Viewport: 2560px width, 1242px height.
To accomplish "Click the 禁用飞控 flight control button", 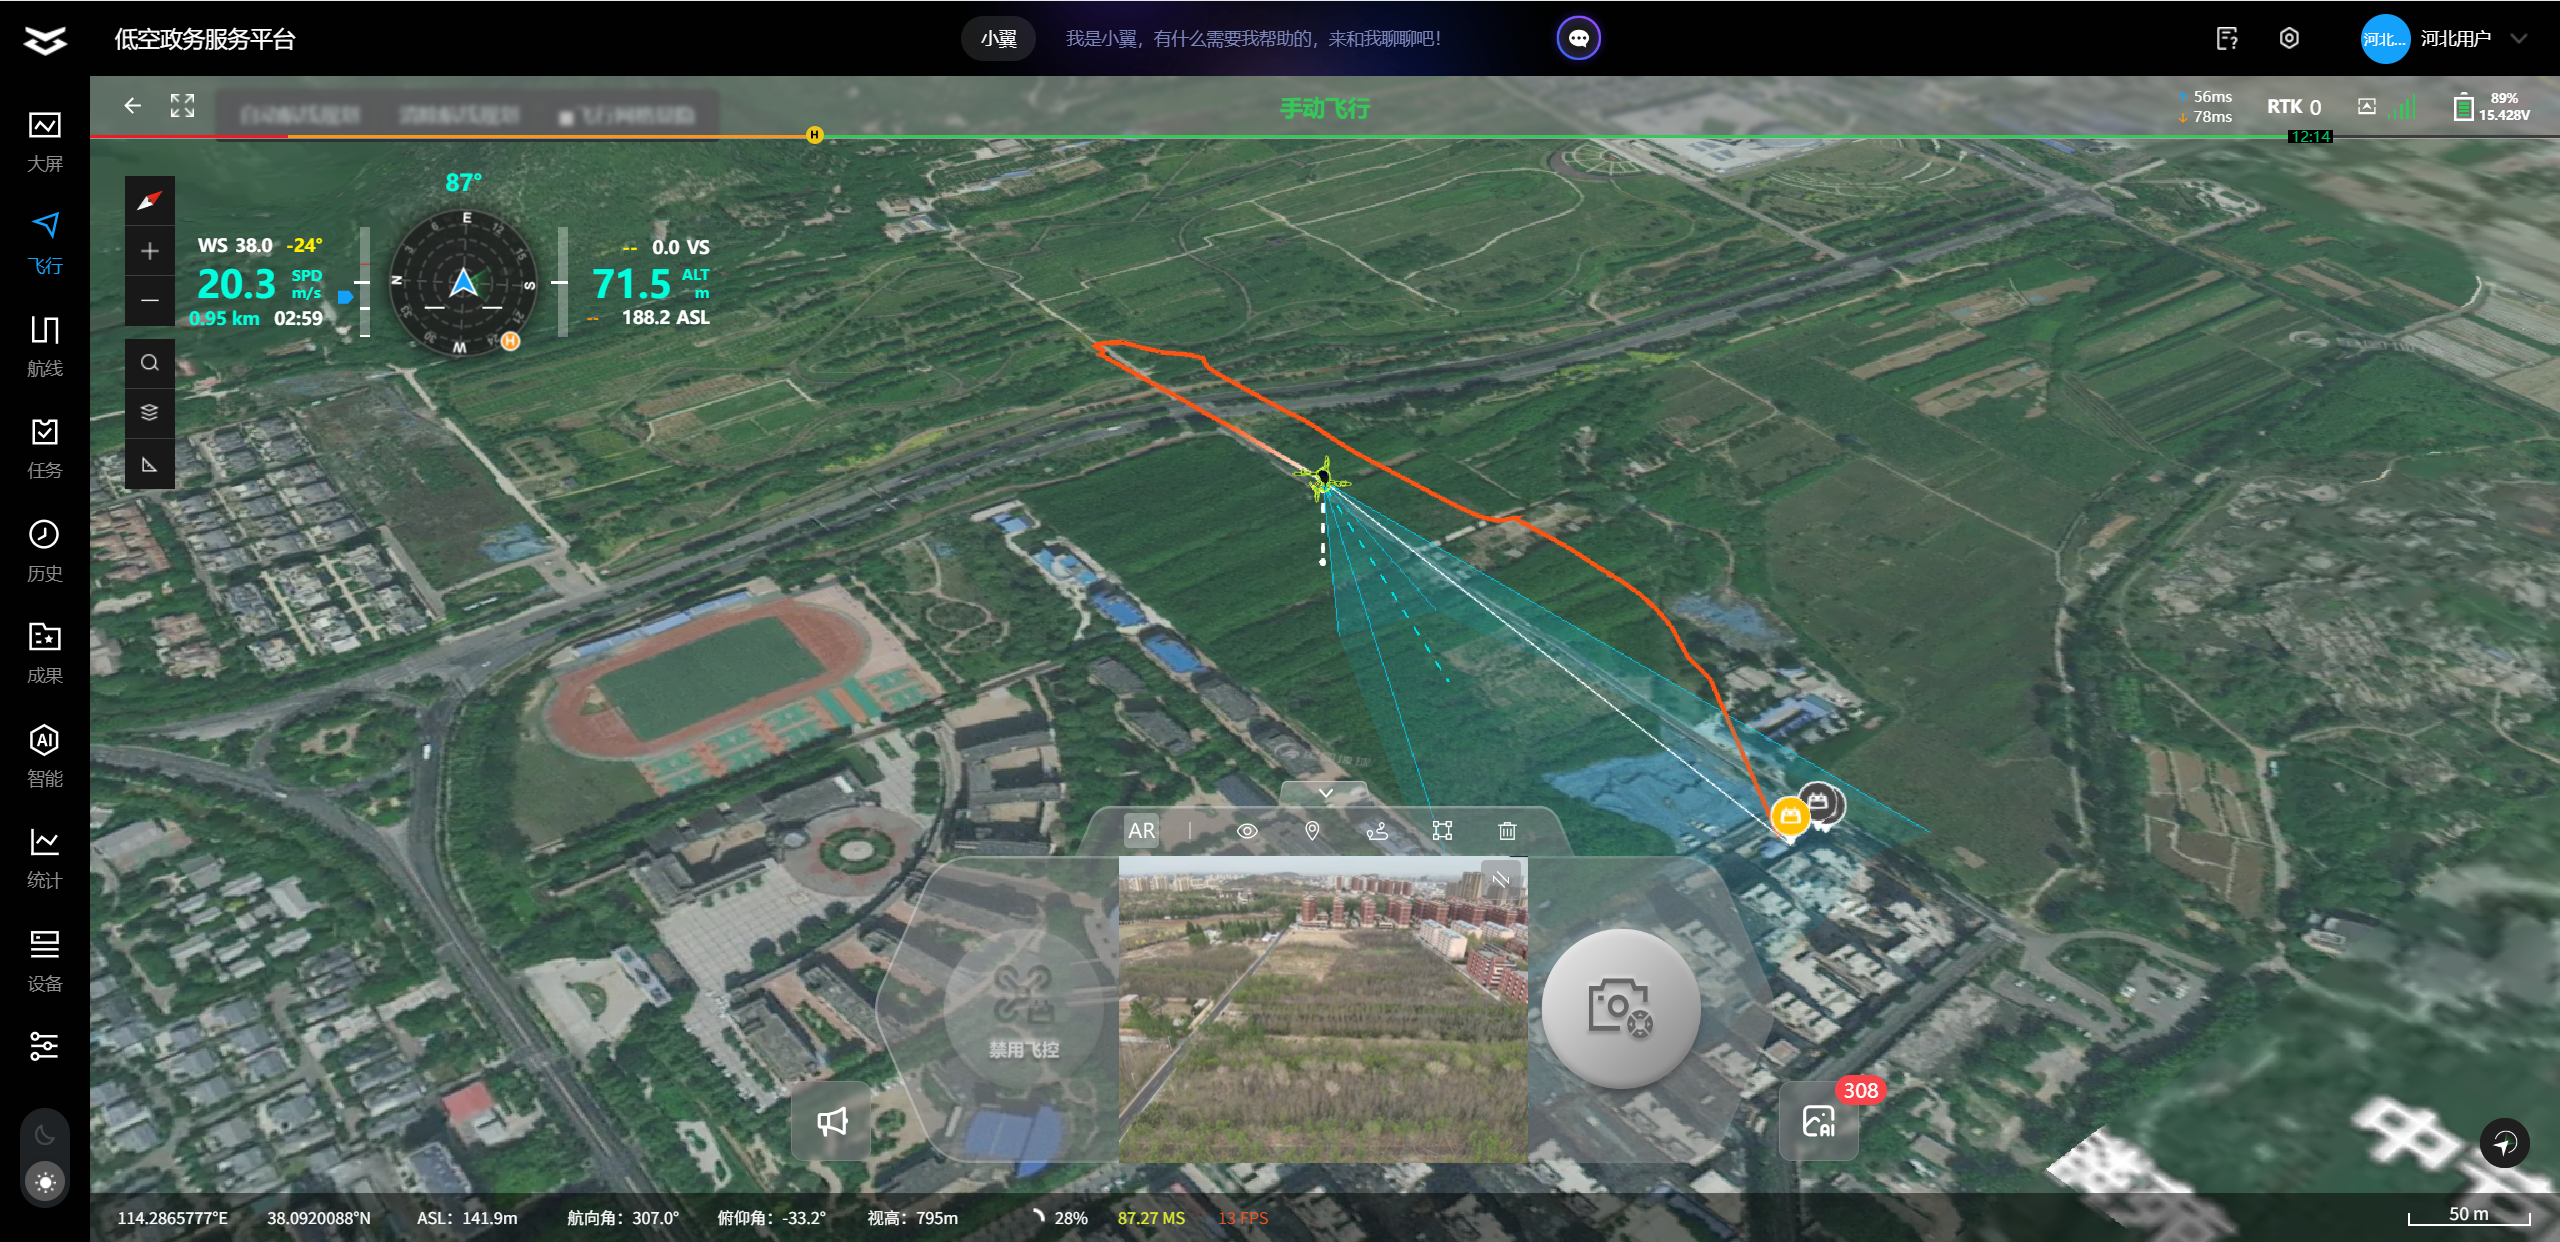I will pos(1023,1010).
